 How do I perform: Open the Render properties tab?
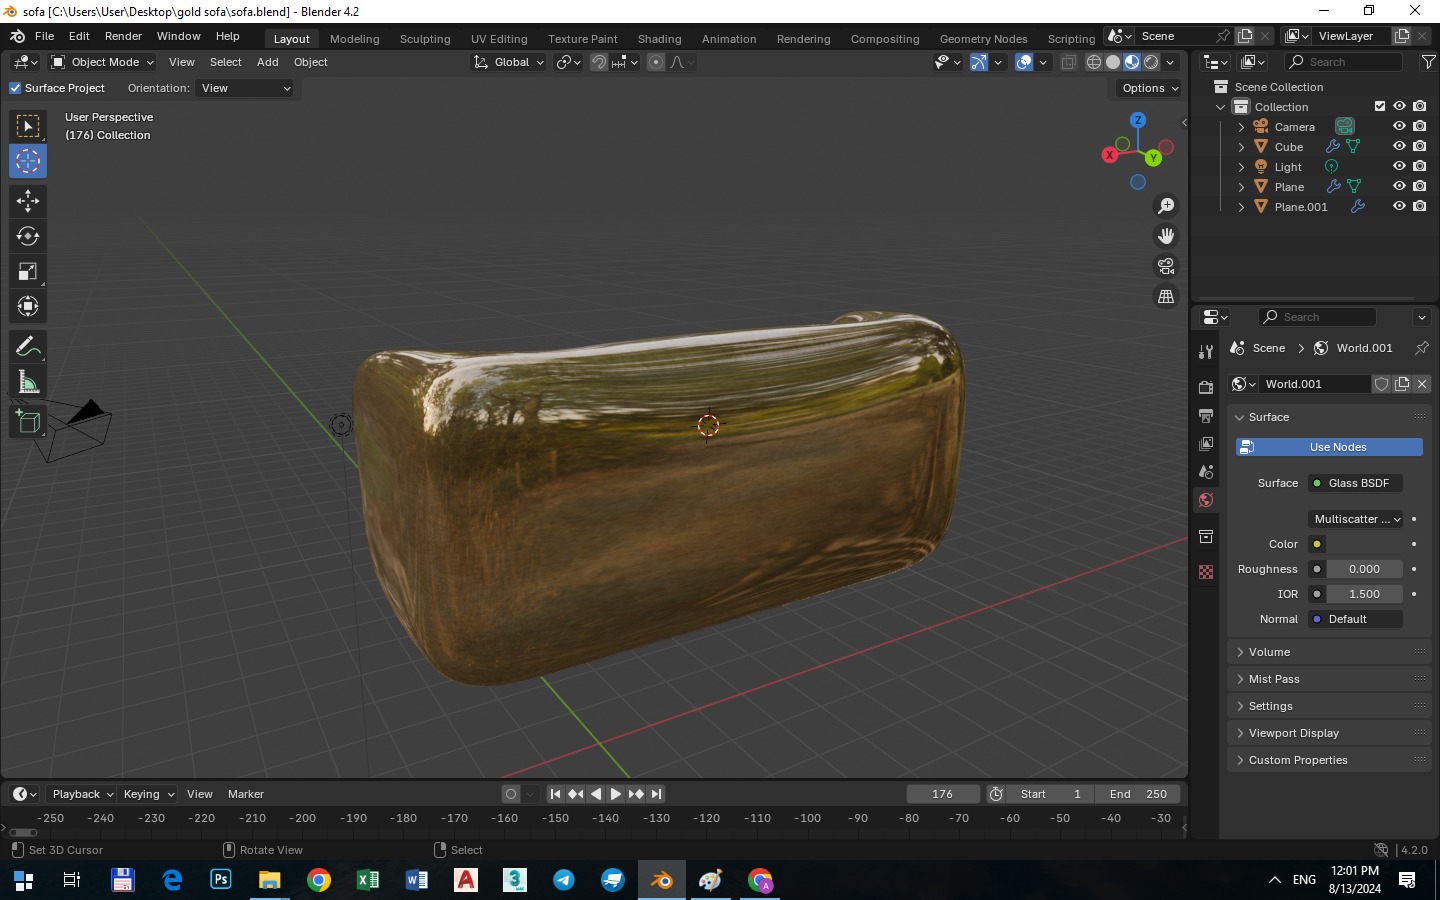click(1206, 387)
